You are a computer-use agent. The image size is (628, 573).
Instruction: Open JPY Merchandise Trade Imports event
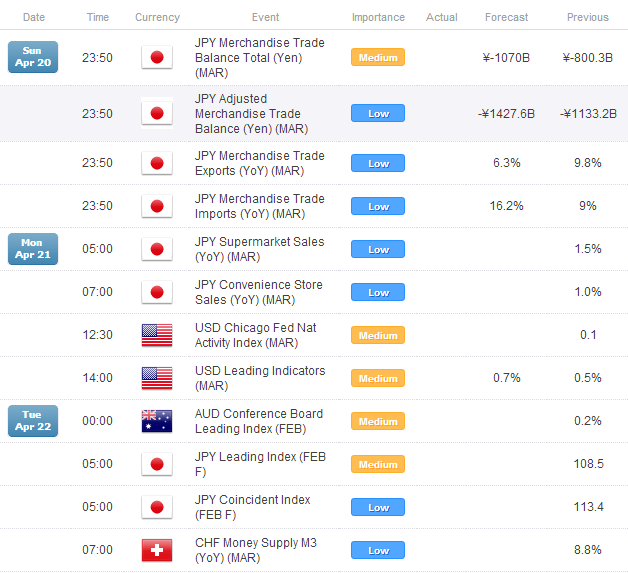pyautogui.click(x=260, y=206)
